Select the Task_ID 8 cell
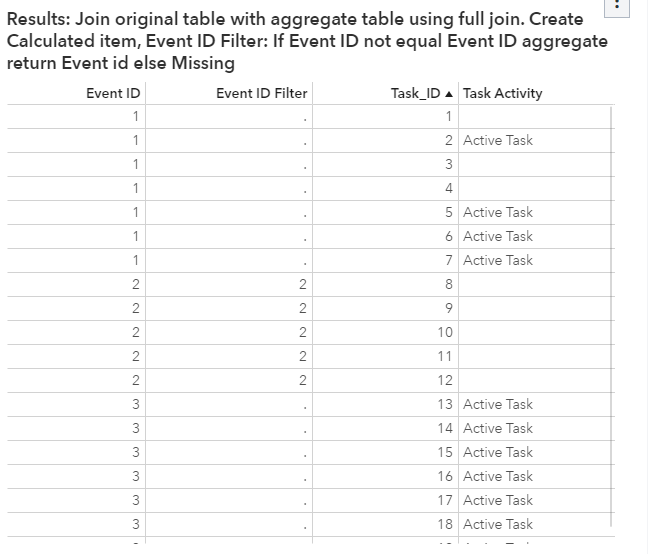This screenshot has height=554, width=648. pos(447,285)
